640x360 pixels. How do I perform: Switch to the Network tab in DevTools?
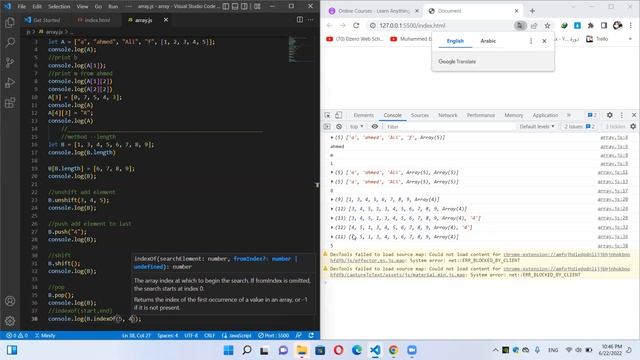coord(448,115)
